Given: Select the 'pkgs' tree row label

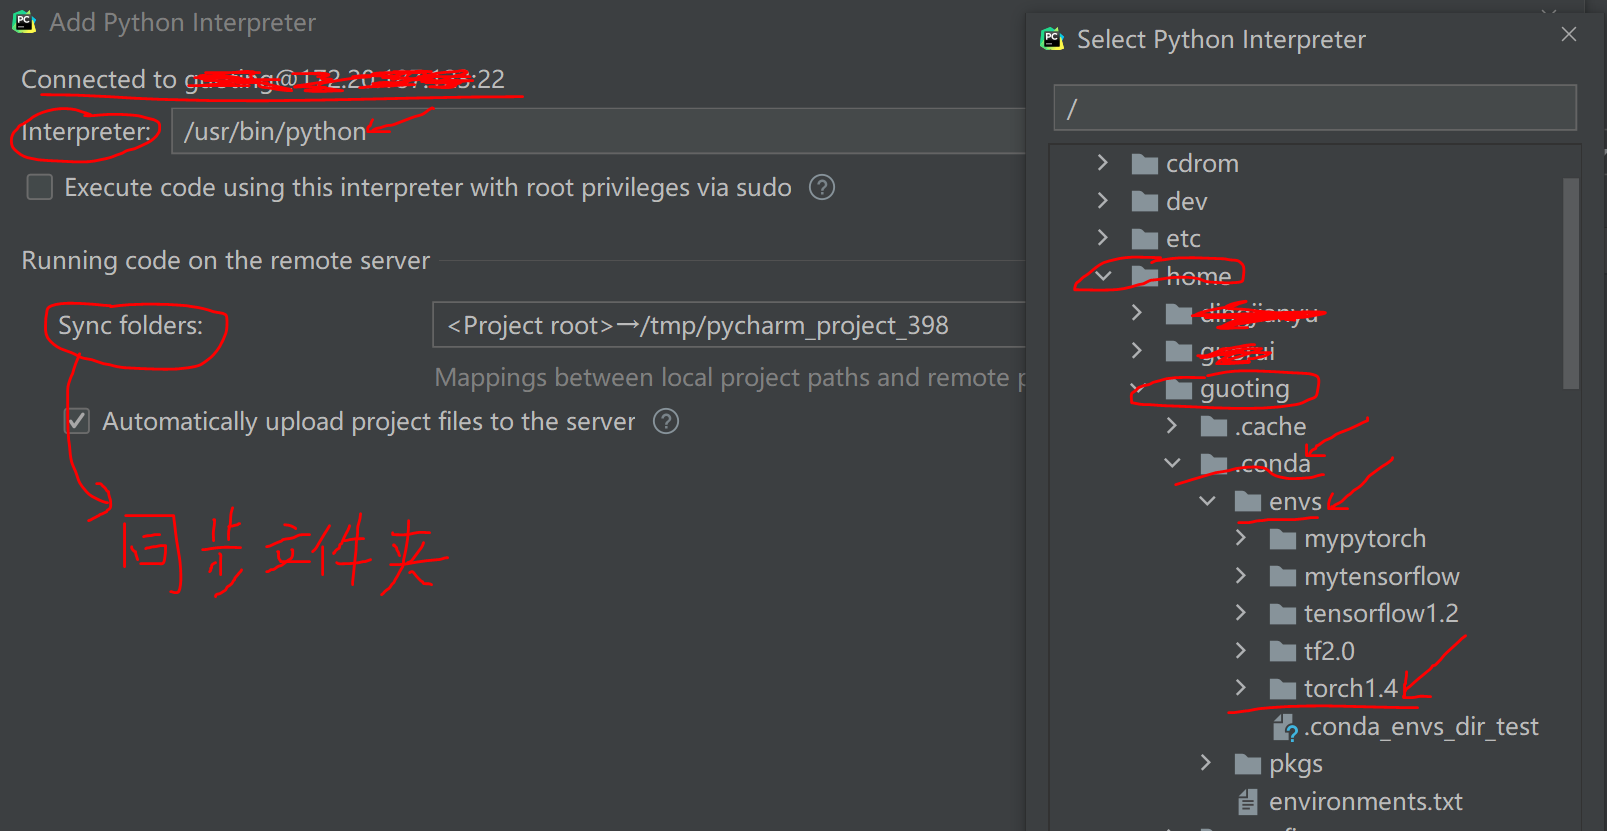Looking at the screenshot, I should click(x=1296, y=764).
